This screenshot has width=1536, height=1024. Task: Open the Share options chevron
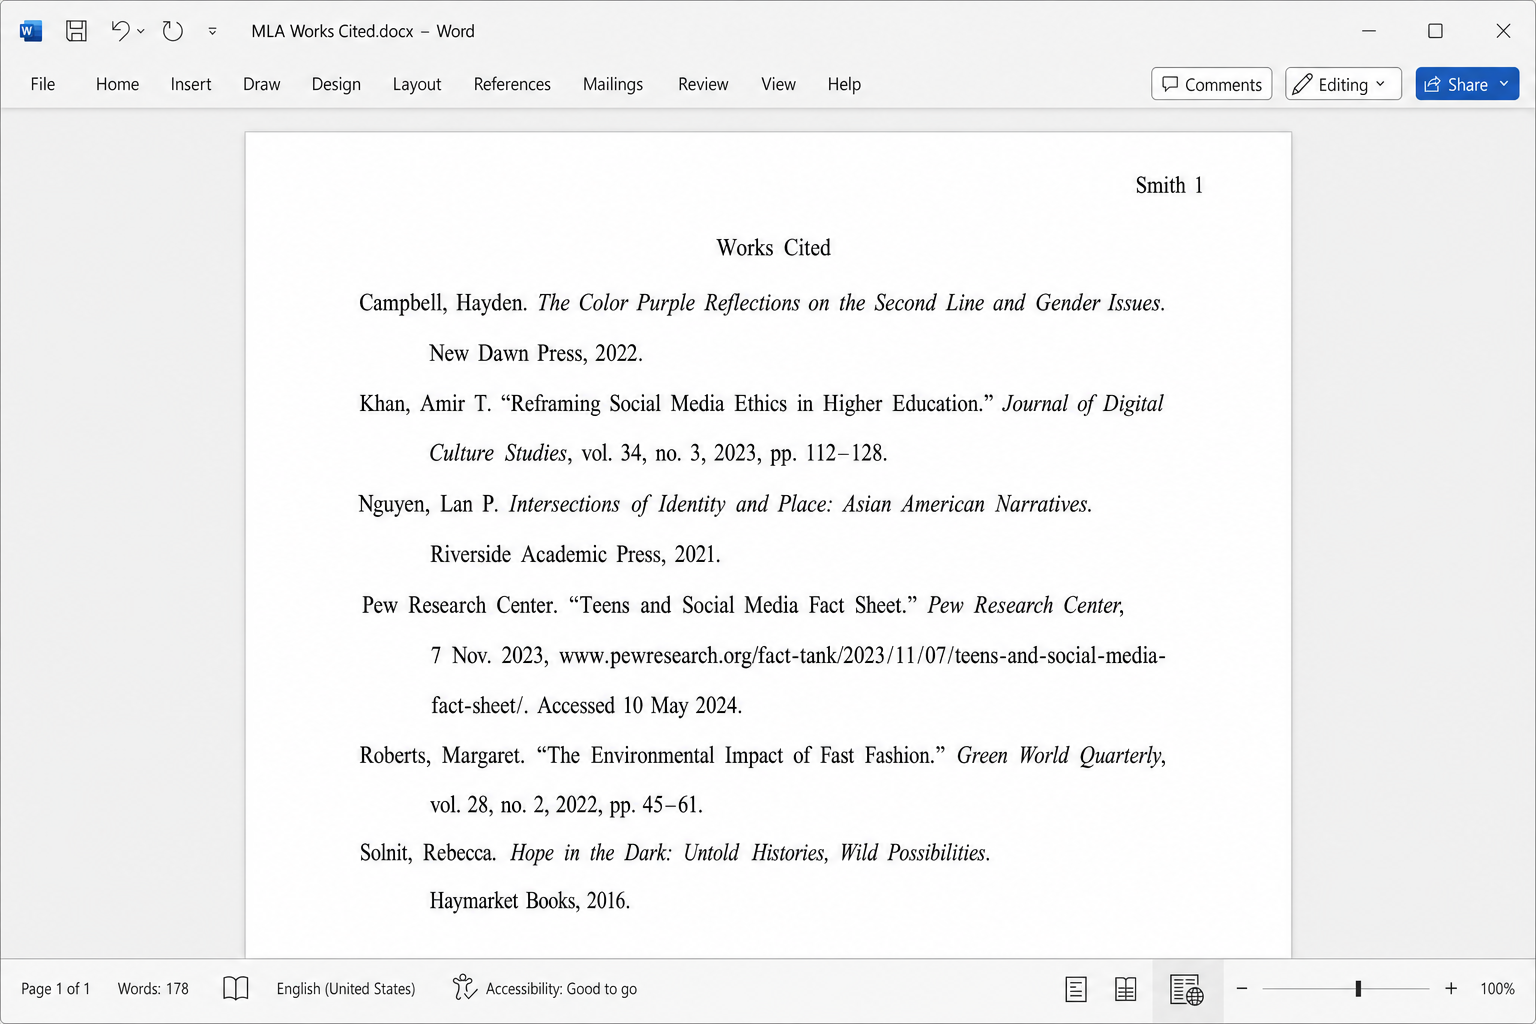click(1504, 84)
